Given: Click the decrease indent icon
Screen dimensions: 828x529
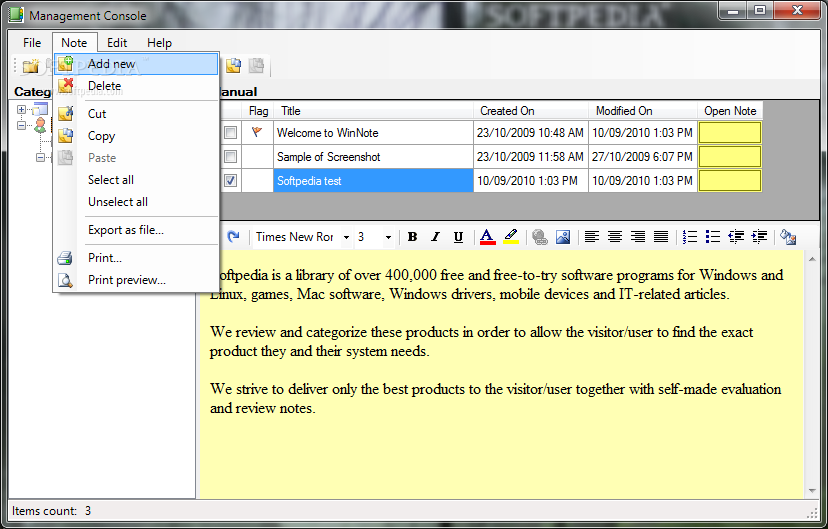Looking at the screenshot, I should click(x=736, y=237).
